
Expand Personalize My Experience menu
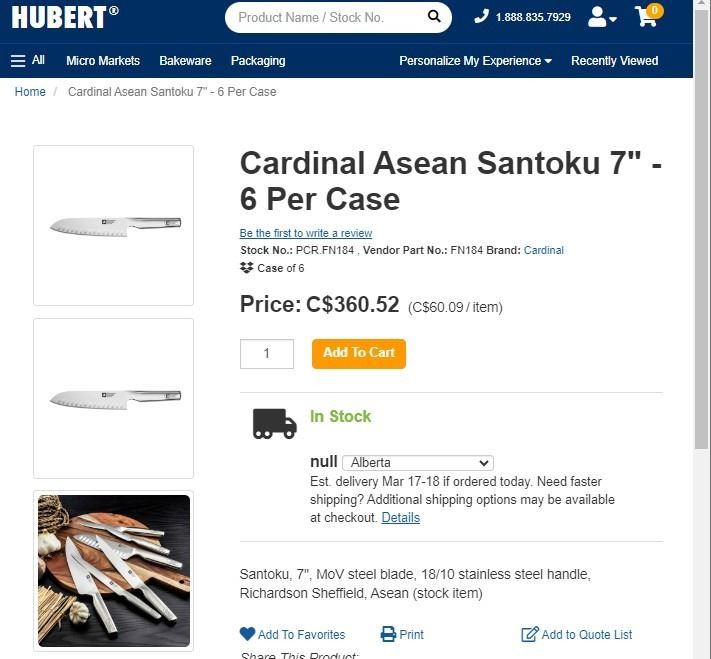pyautogui.click(x=475, y=61)
